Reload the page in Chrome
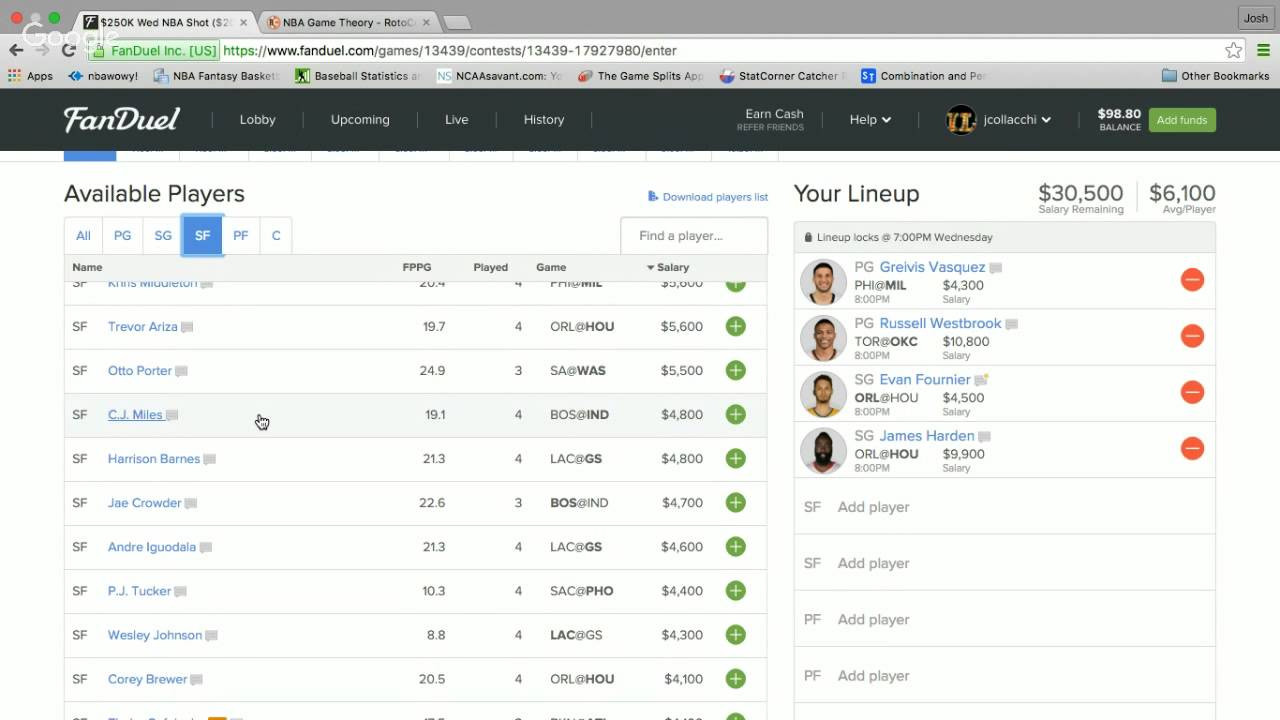The width and height of the screenshot is (1280, 720). pos(68,50)
